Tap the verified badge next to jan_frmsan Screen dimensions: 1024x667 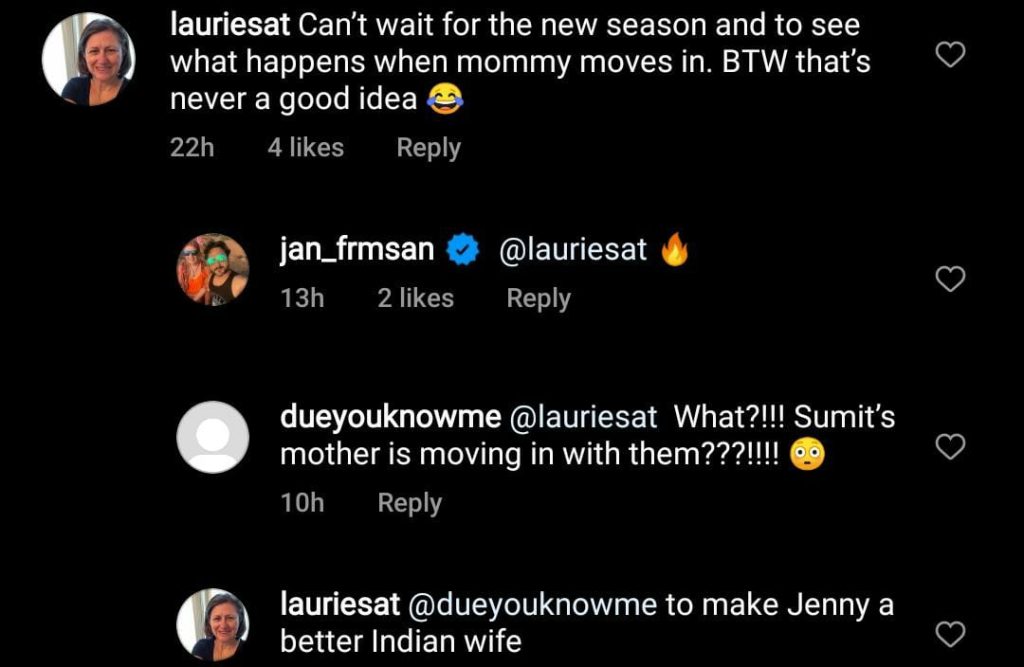pyautogui.click(x=462, y=250)
